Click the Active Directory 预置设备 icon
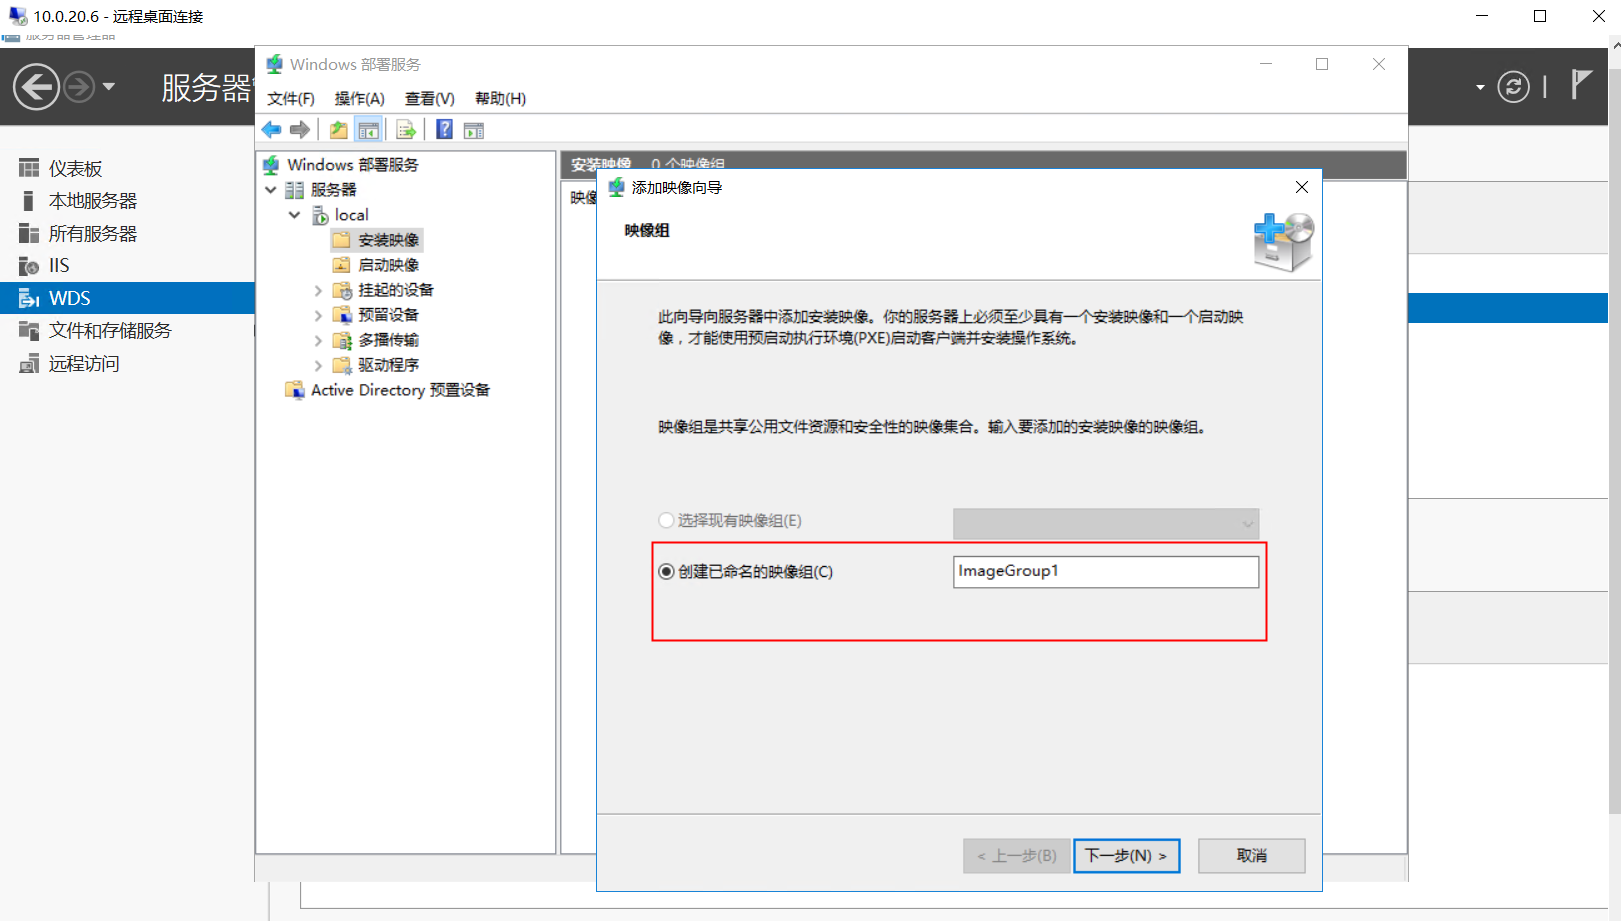Screen dimensions: 1621x921 pyautogui.click(x=294, y=390)
